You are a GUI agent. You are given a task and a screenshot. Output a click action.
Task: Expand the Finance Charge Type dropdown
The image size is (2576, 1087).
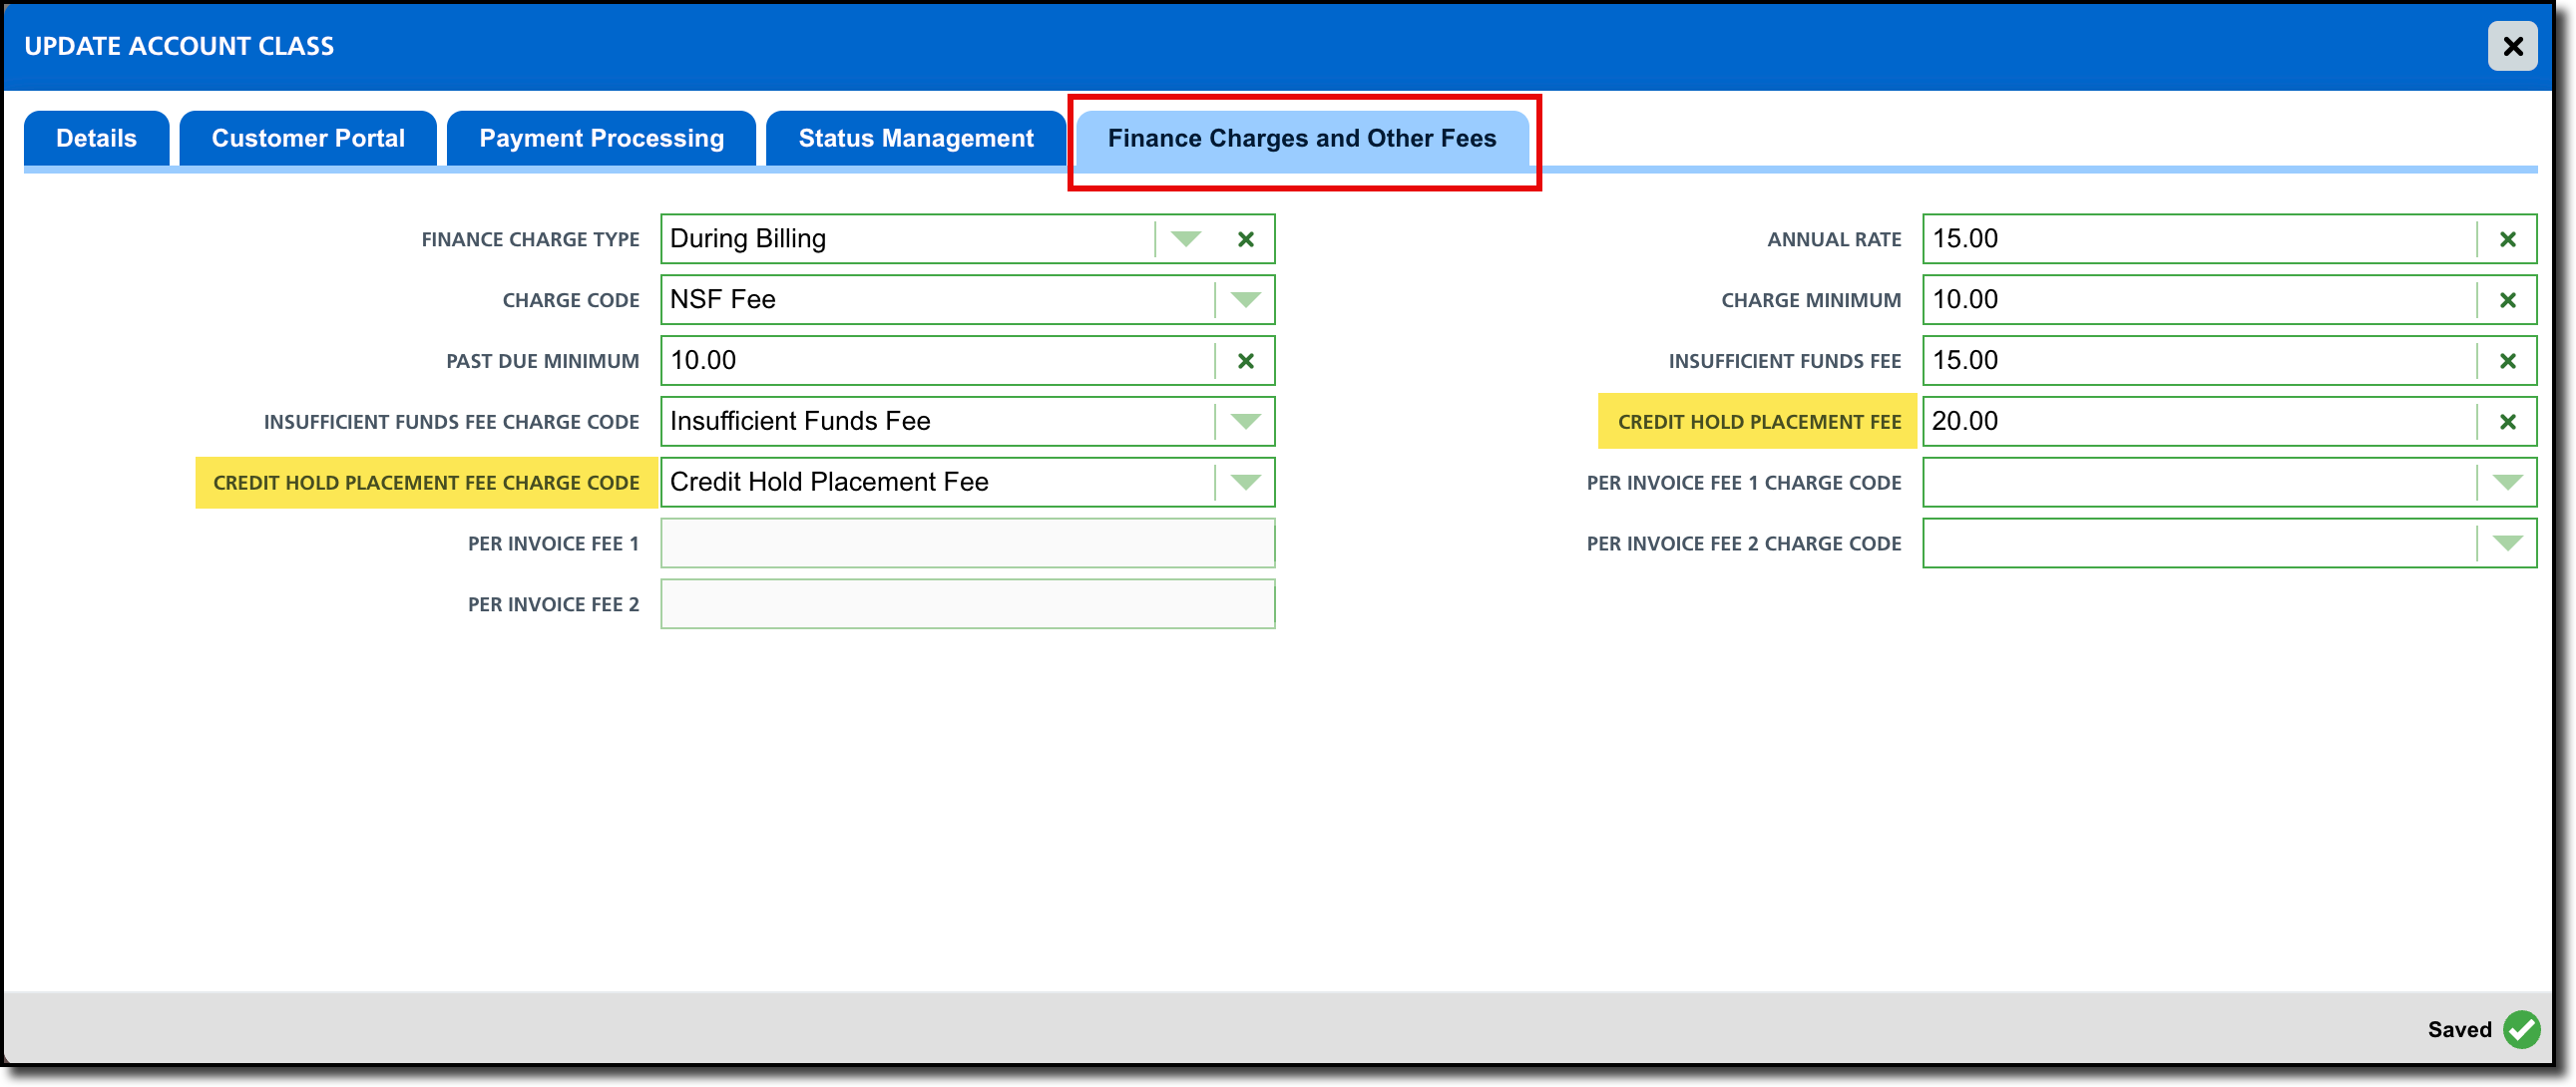(x=1185, y=239)
